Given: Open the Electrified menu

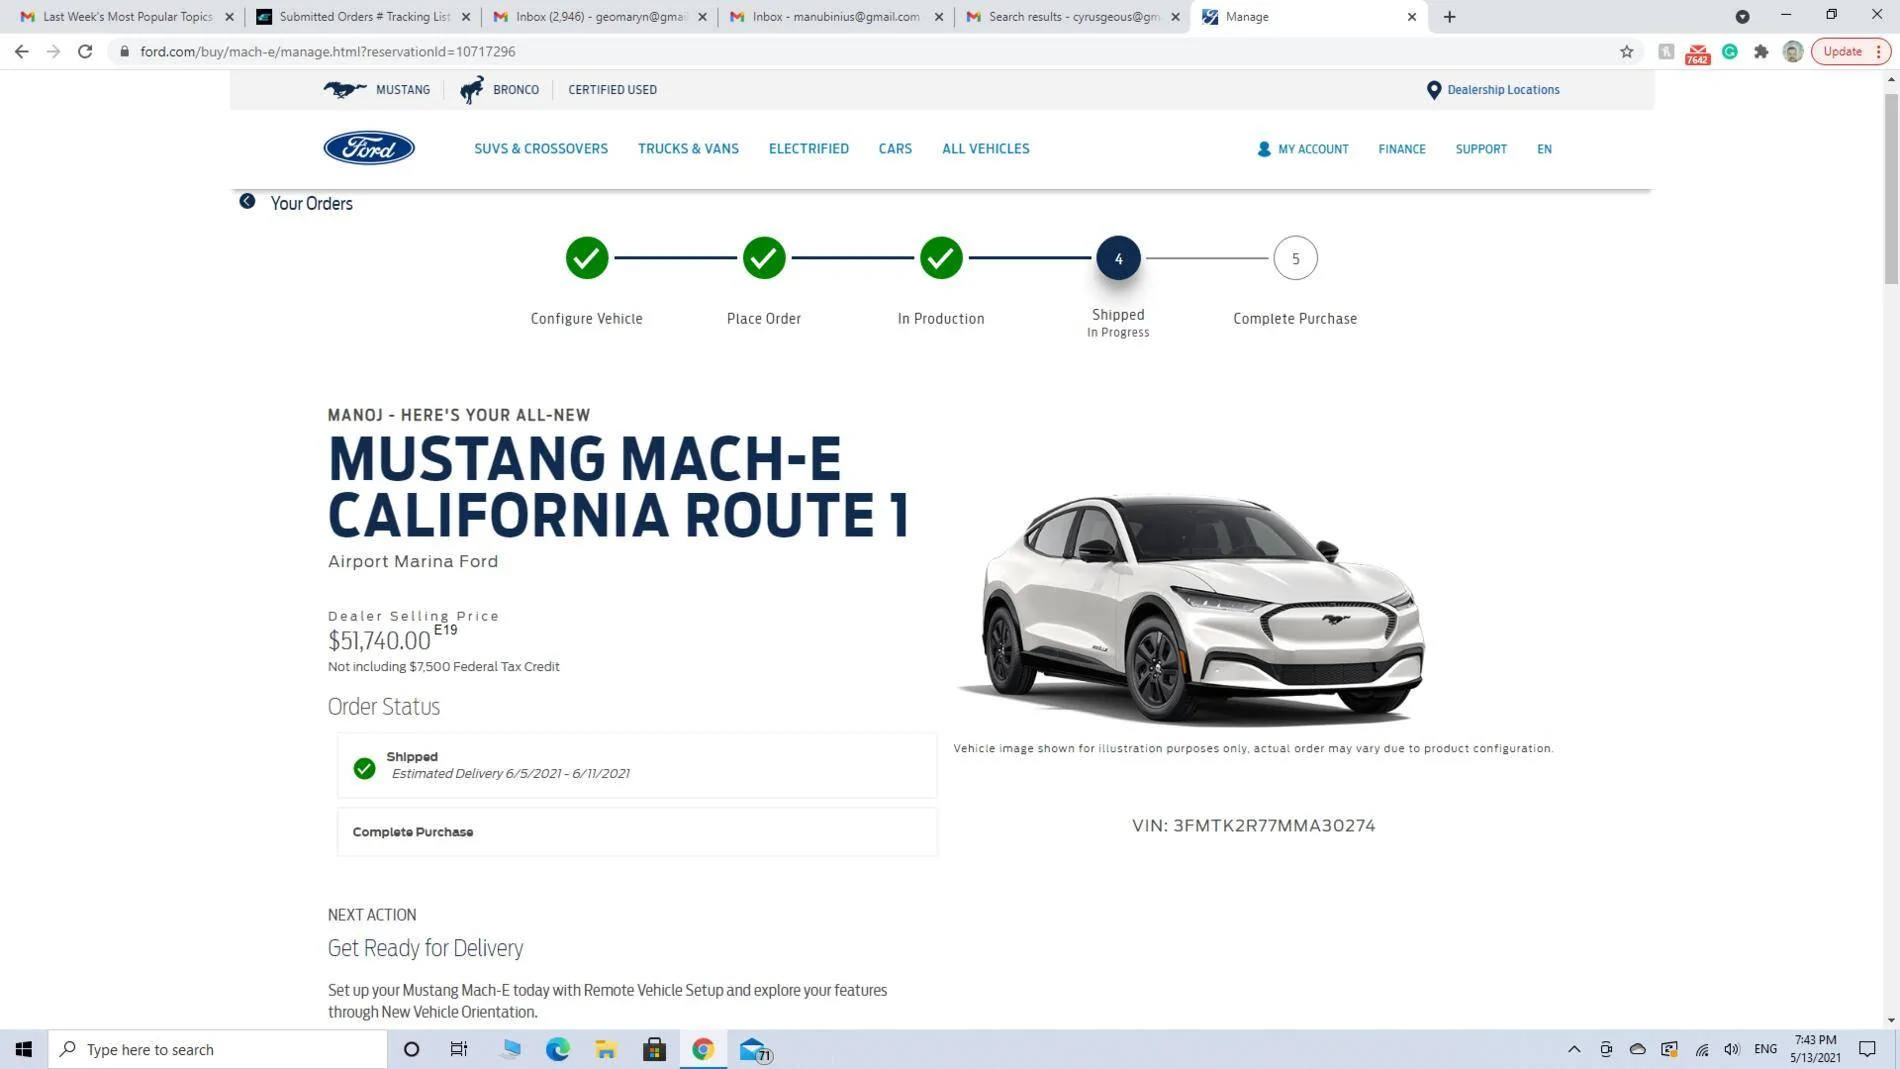Looking at the screenshot, I should 808,149.
